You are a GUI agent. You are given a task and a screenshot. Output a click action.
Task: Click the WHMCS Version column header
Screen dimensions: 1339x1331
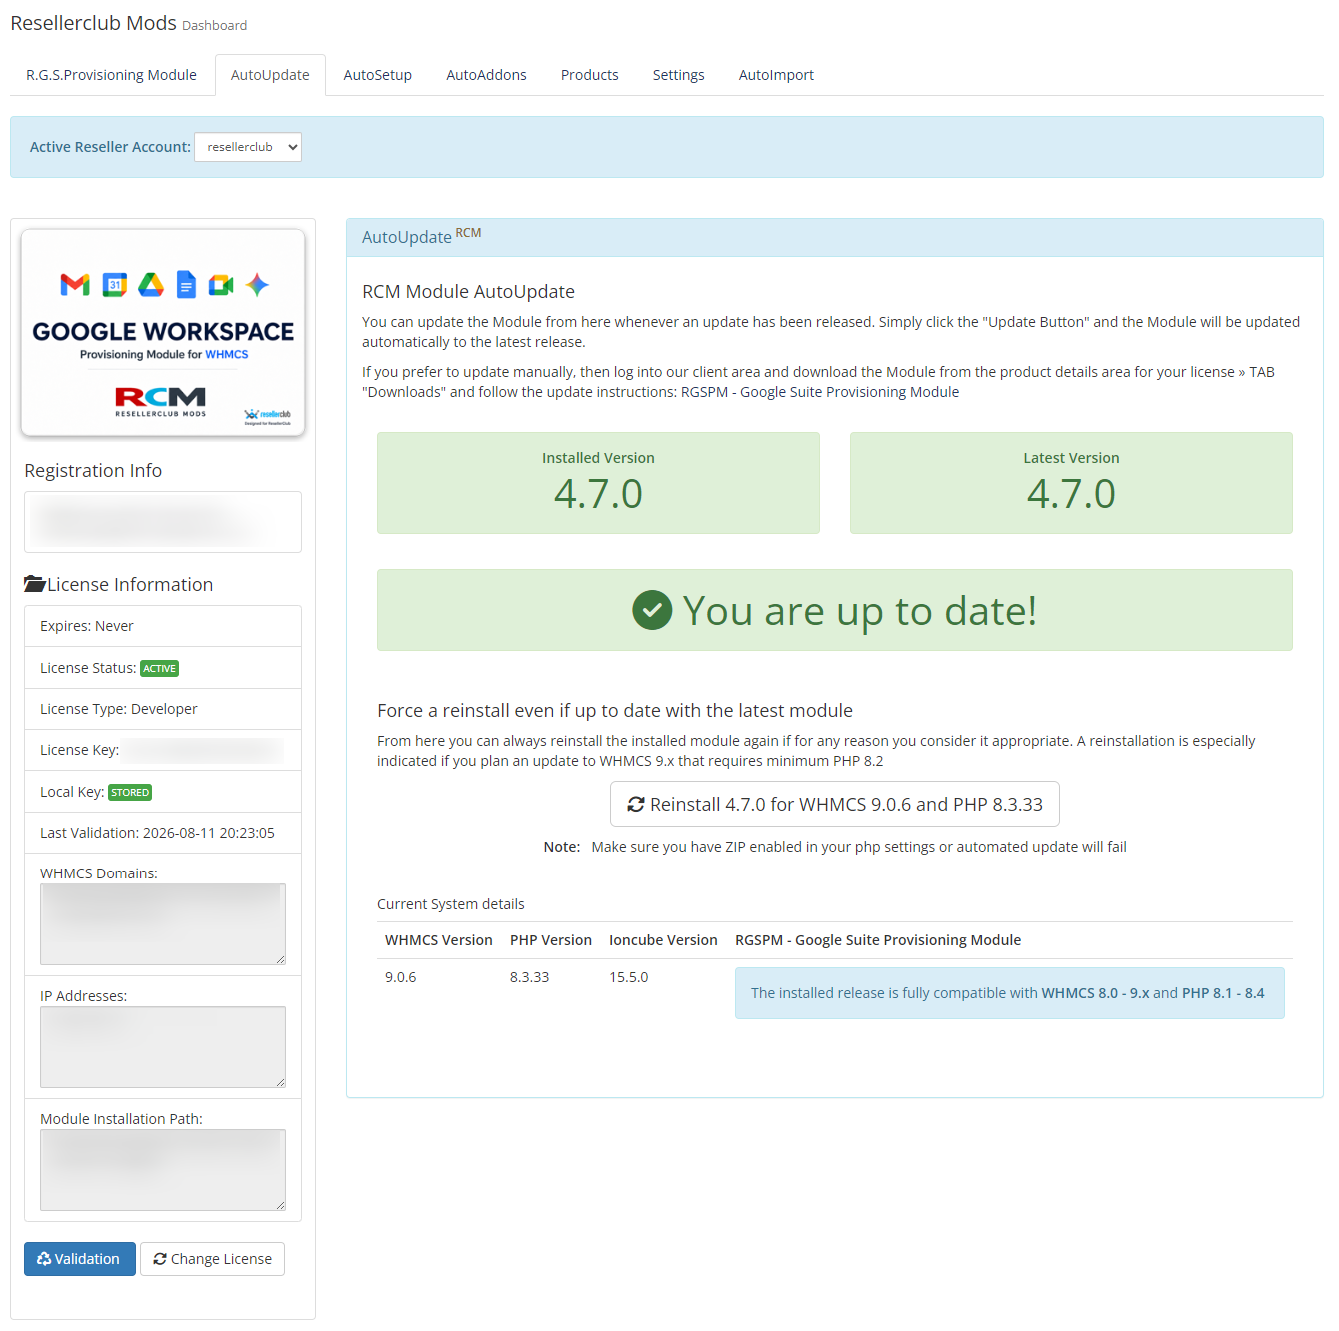pyautogui.click(x=439, y=940)
